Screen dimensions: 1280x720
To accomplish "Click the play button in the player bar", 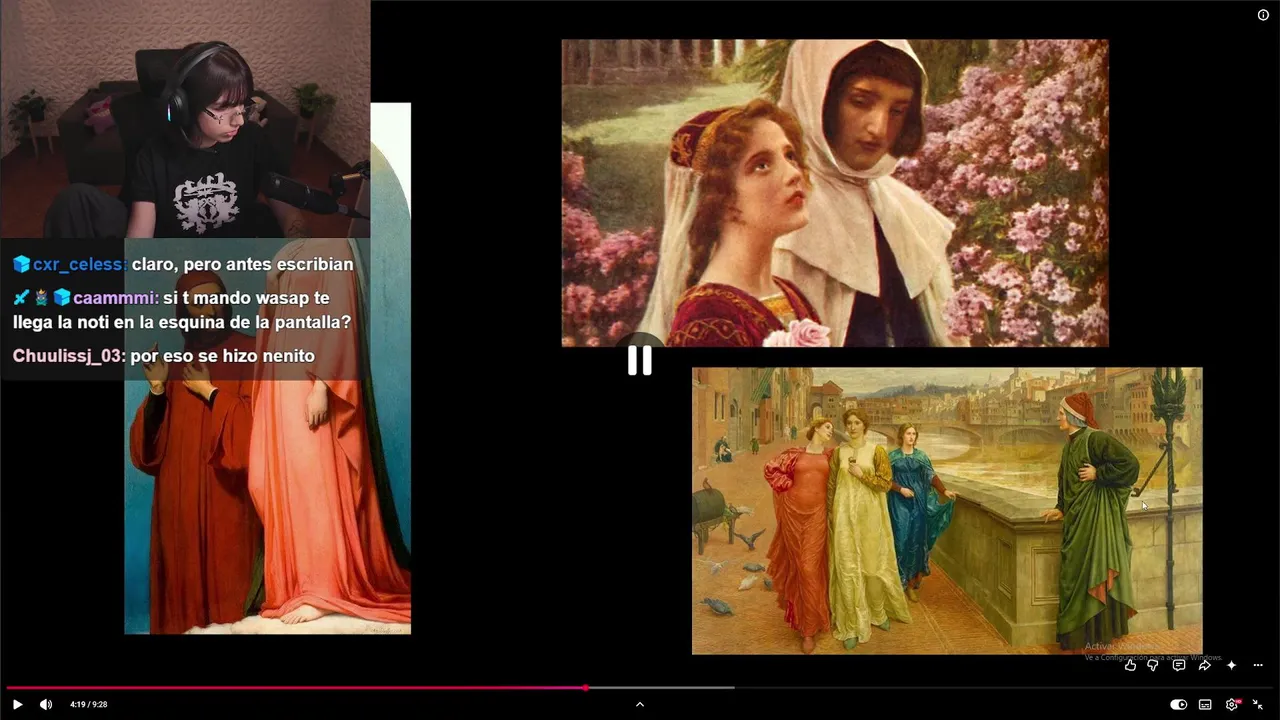I will pyautogui.click(x=17, y=704).
